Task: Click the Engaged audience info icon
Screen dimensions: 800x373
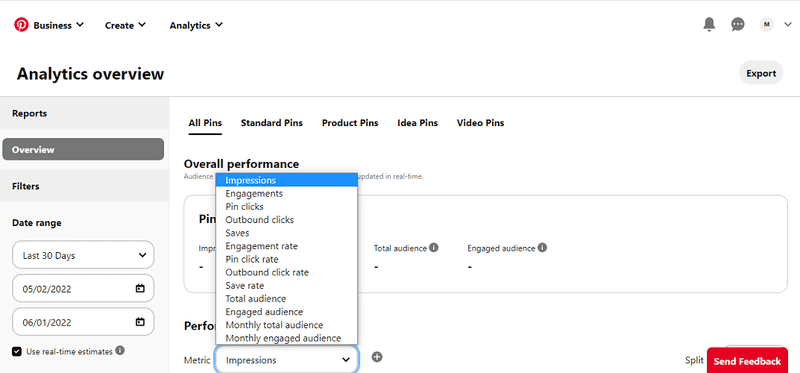Action: click(542, 247)
